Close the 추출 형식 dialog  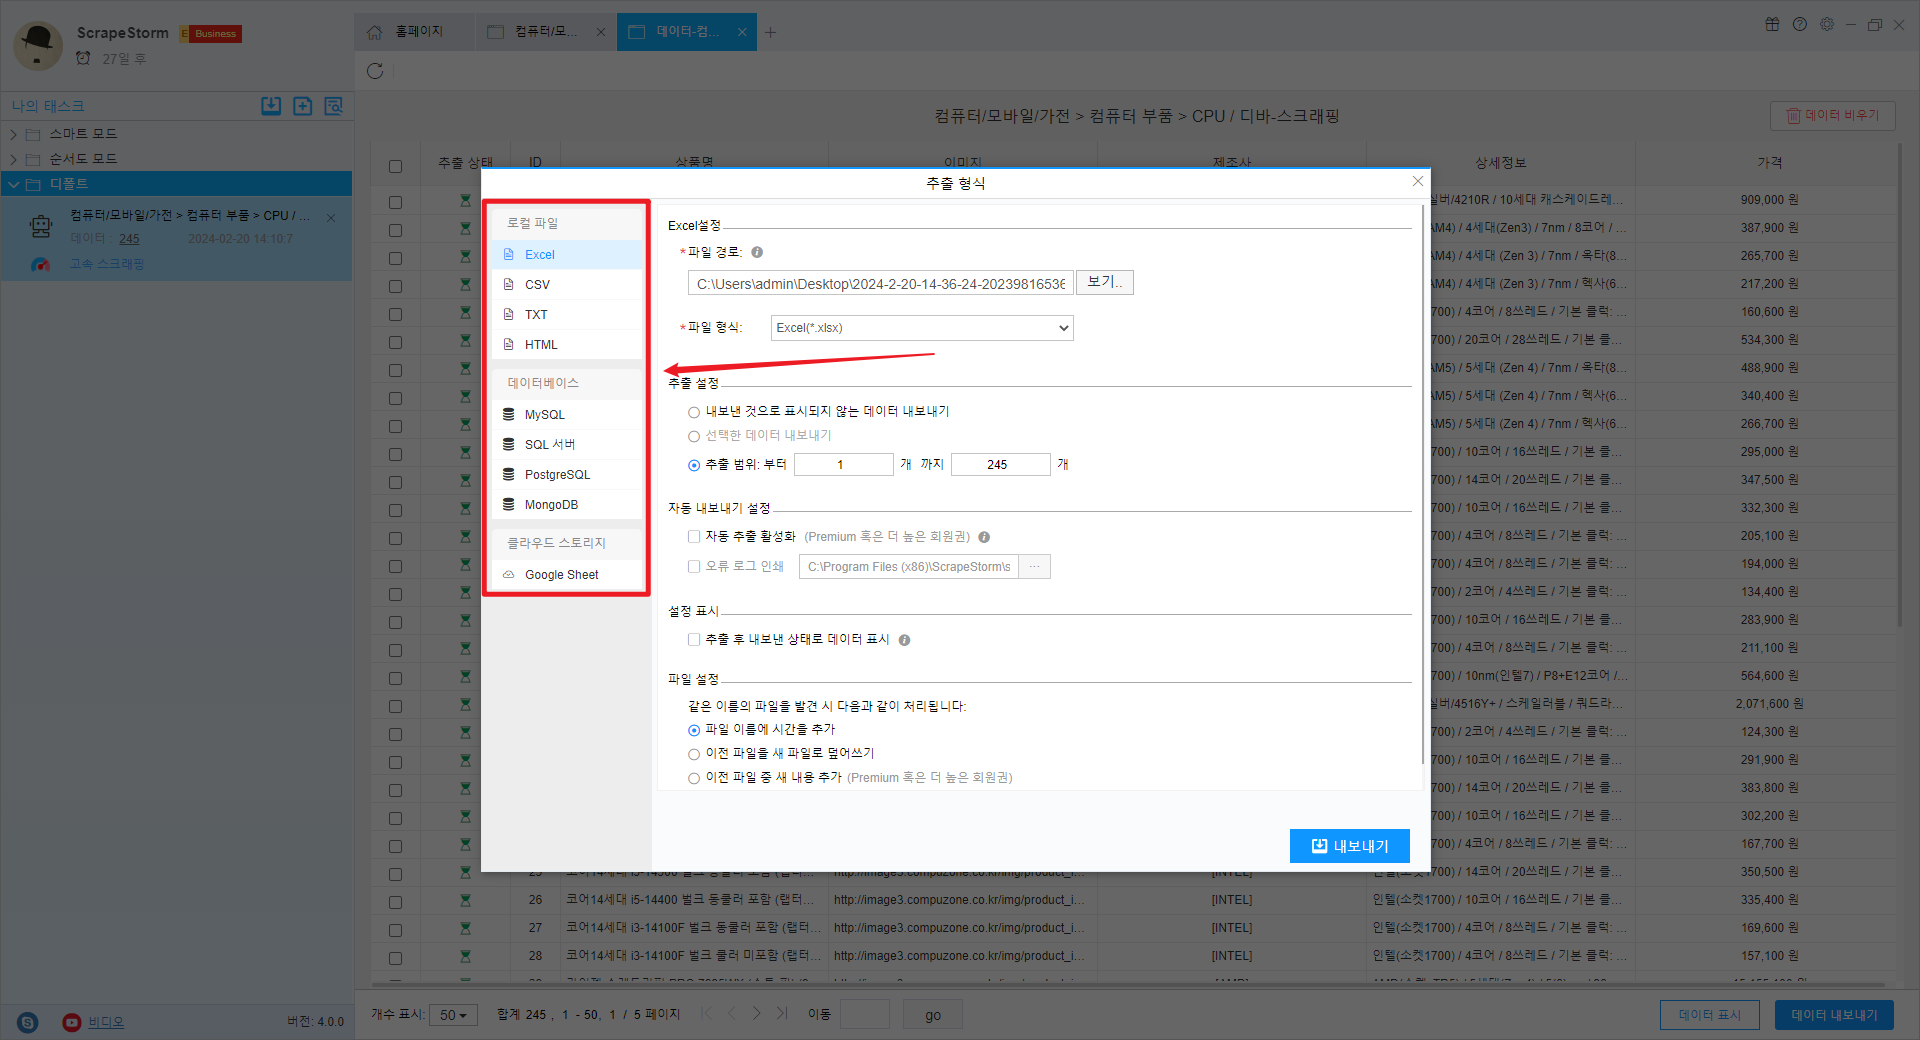pyautogui.click(x=1417, y=181)
